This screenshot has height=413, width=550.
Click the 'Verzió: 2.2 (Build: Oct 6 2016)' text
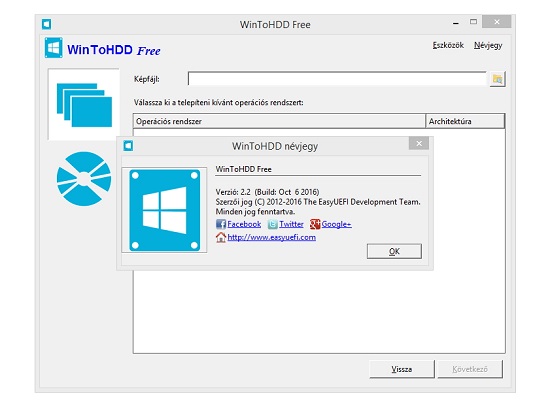(x=267, y=192)
